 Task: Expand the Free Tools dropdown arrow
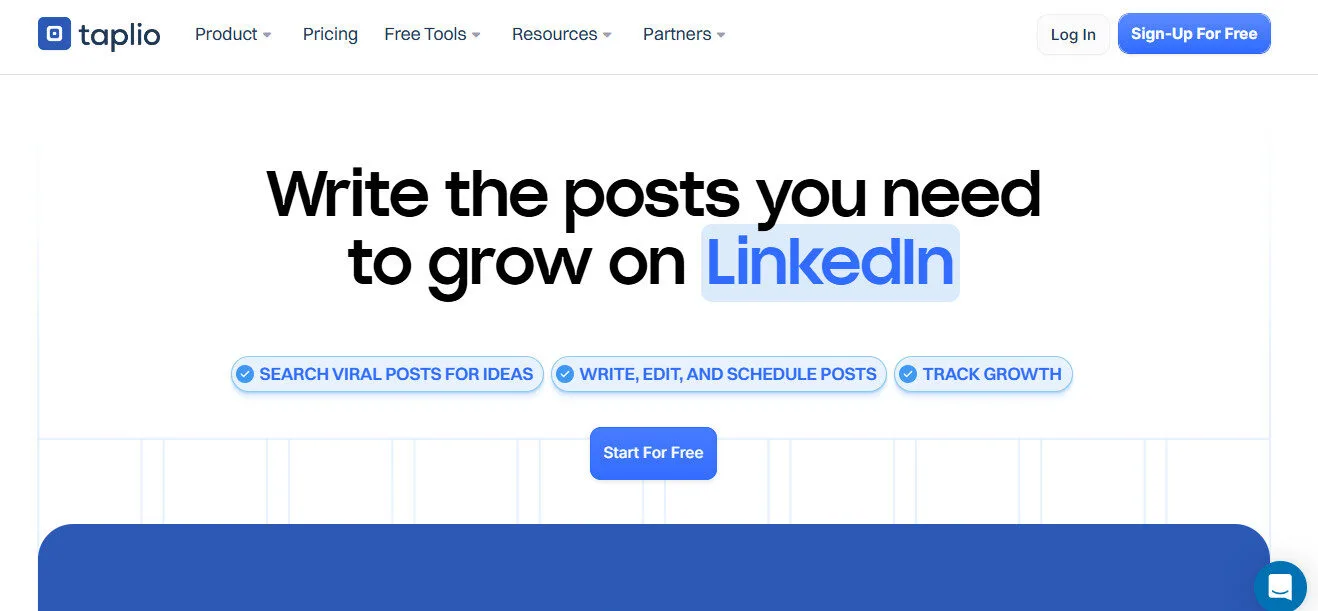click(x=476, y=35)
